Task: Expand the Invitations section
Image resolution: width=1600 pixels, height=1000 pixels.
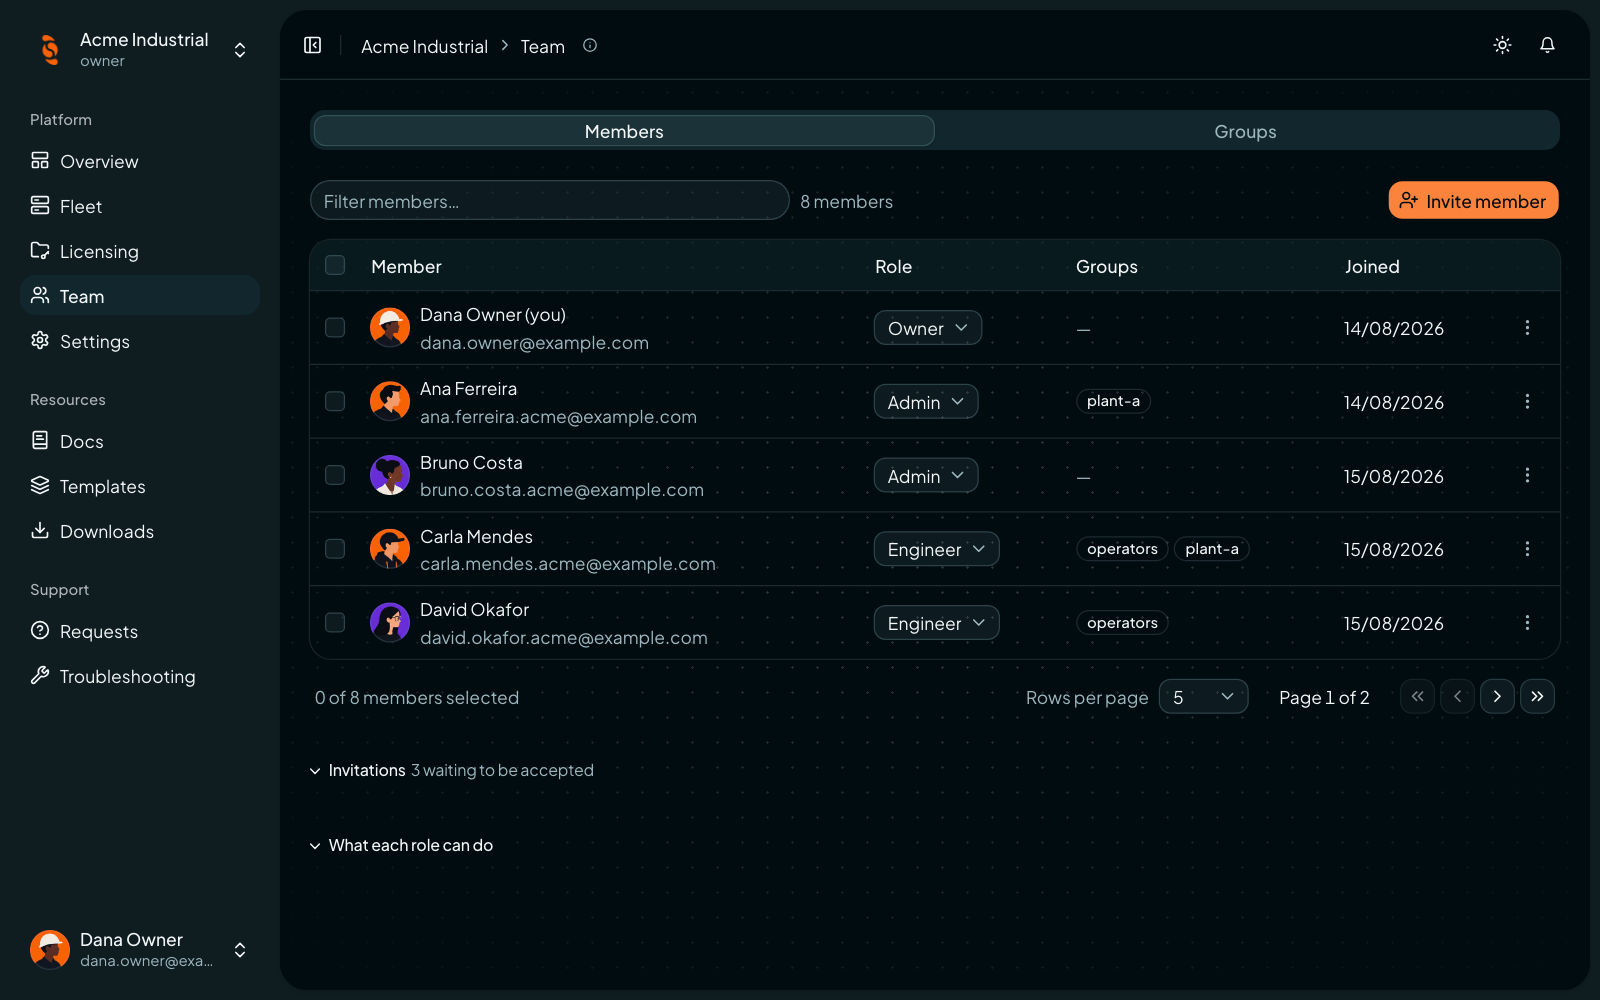Action: pos(452,770)
